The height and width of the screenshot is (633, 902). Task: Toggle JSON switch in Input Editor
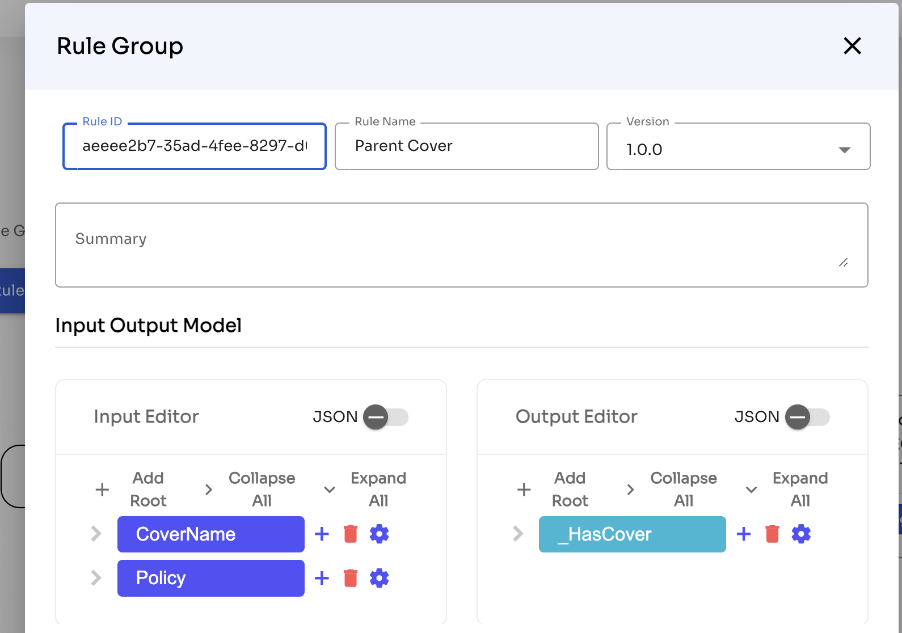click(x=385, y=417)
